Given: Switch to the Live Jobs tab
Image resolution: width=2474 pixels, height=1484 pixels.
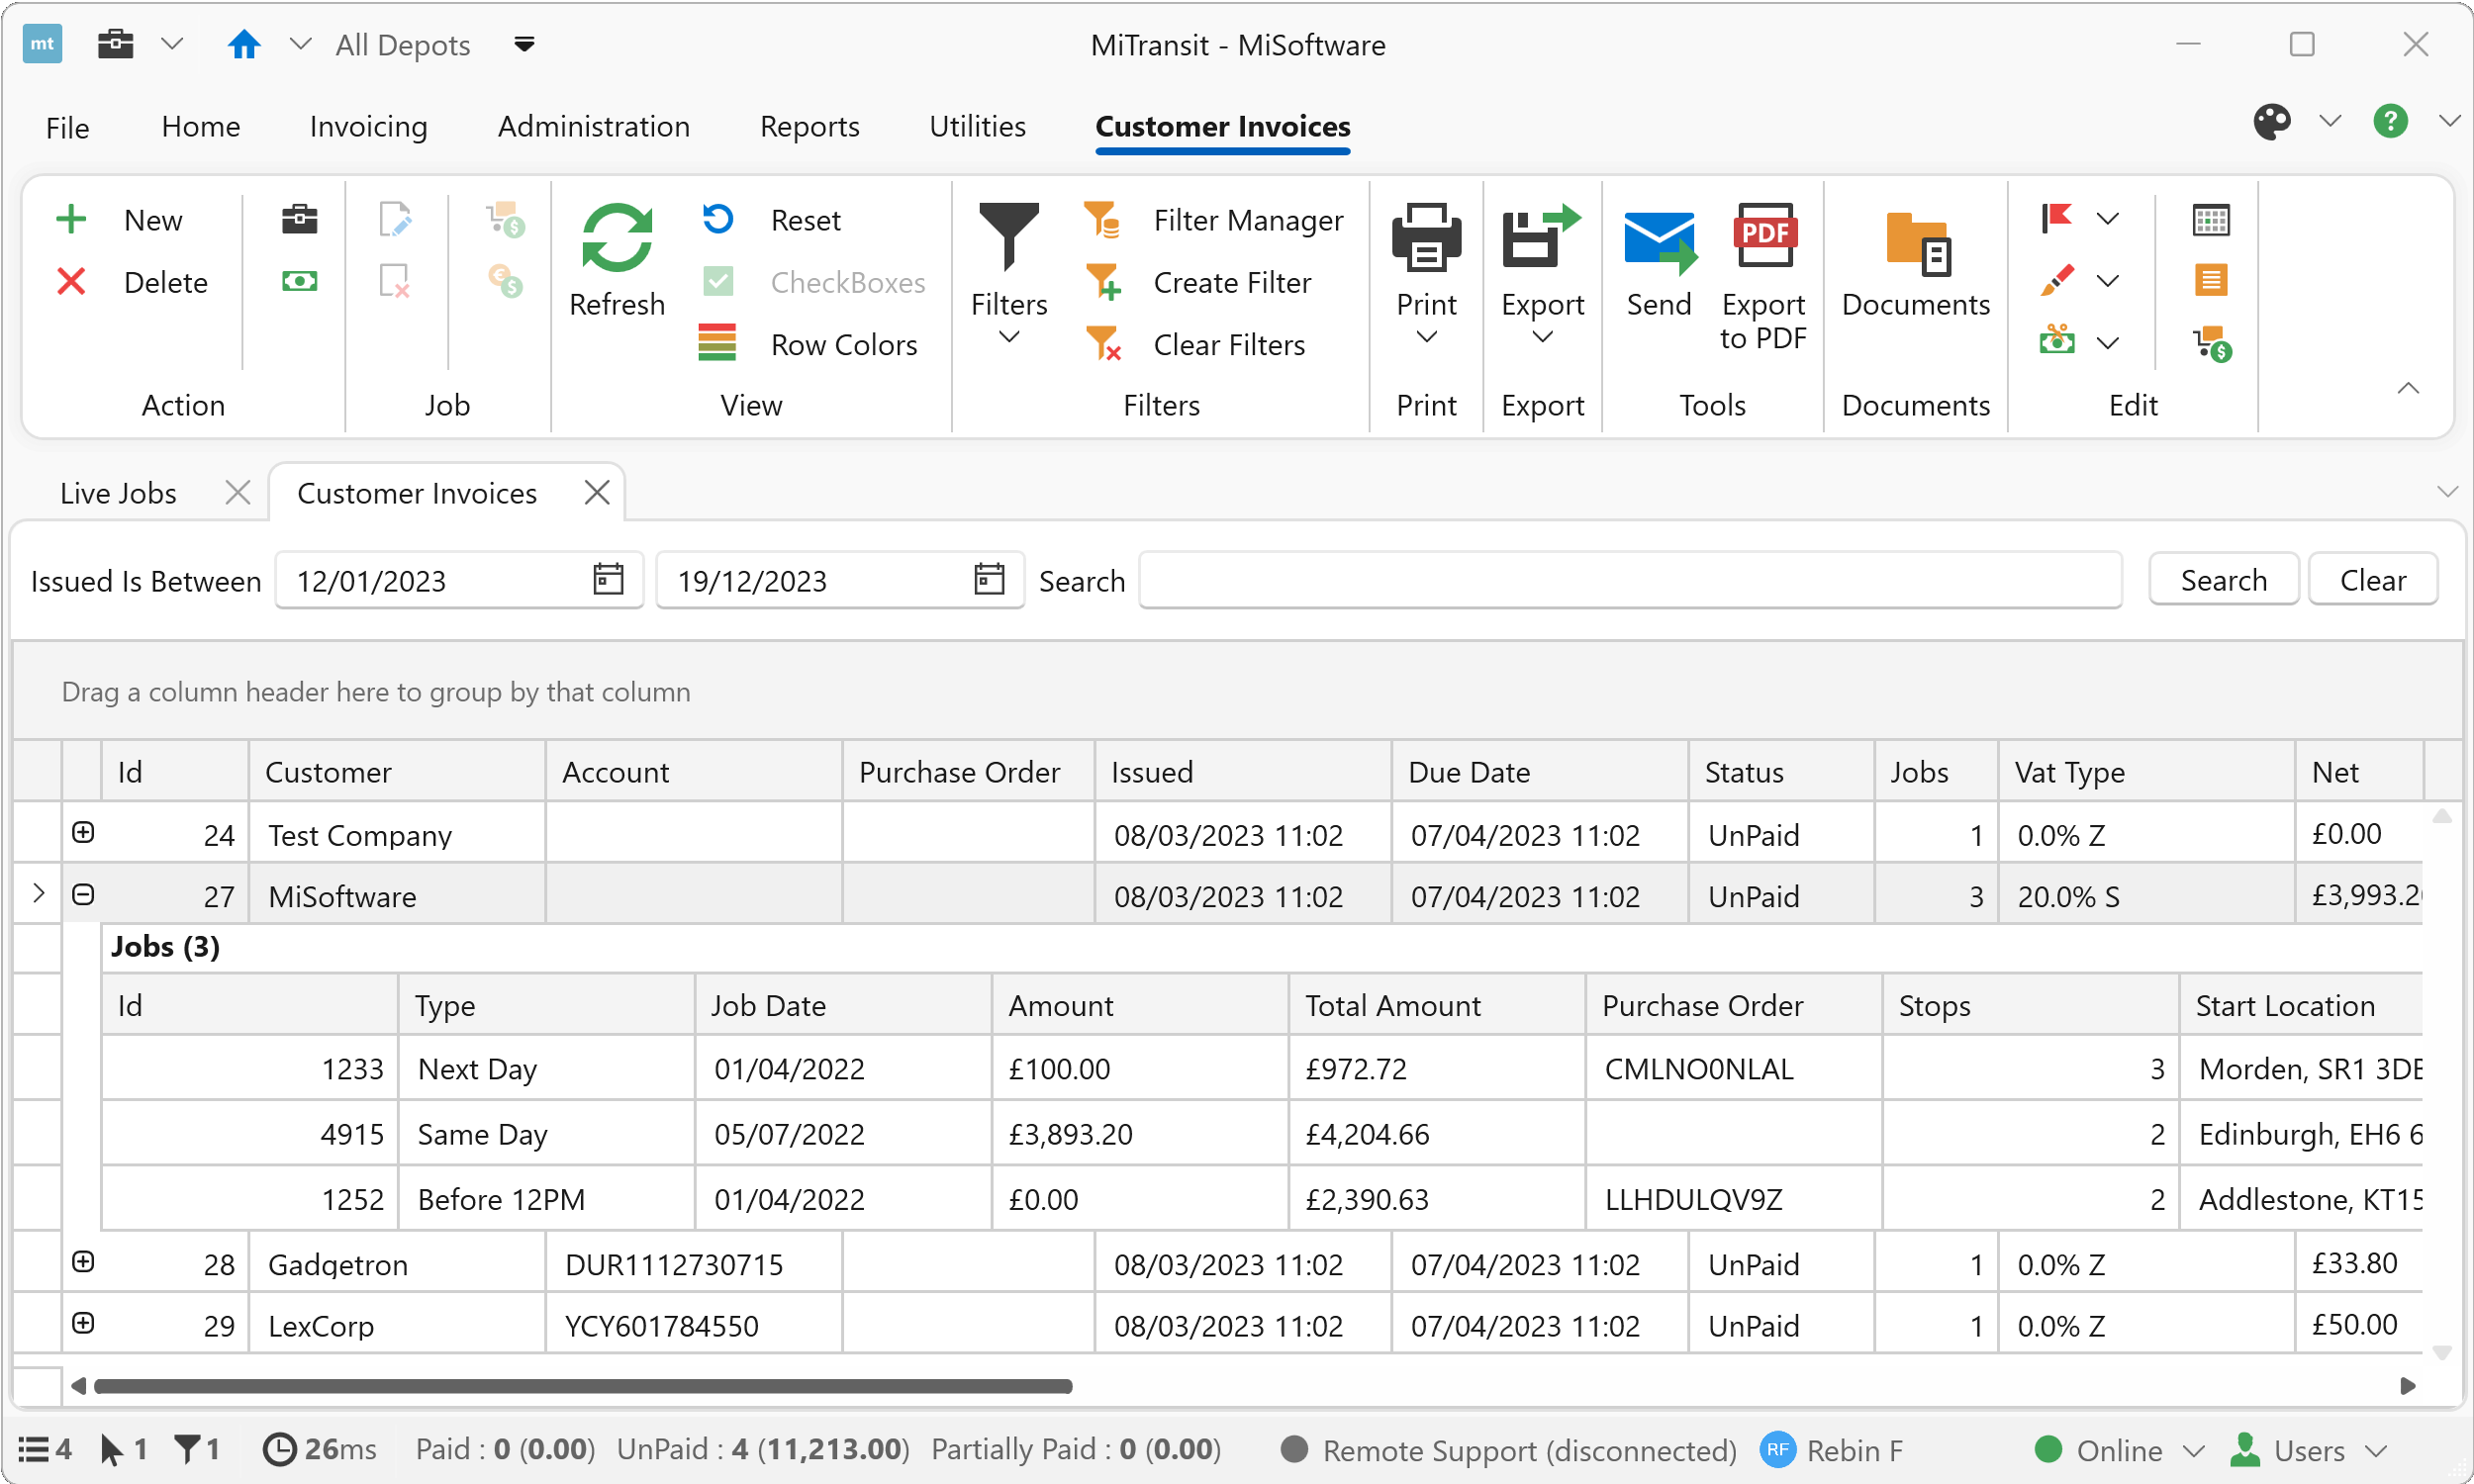Looking at the screenshot, I should (x=118, y=493).
